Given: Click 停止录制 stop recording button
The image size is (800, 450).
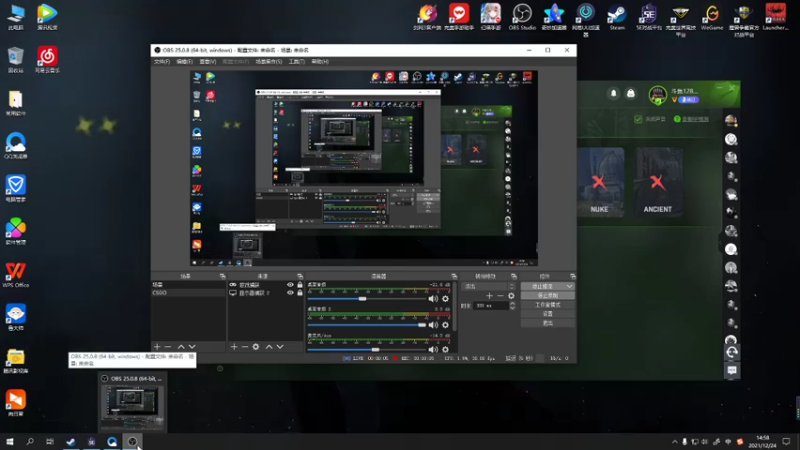Looking at the screenshot, I should point(547,295).
